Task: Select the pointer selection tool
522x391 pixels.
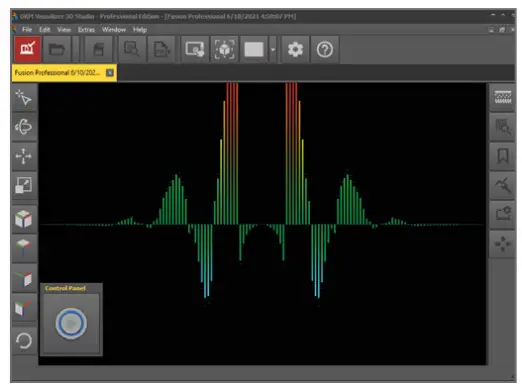Action: point(24,97)
